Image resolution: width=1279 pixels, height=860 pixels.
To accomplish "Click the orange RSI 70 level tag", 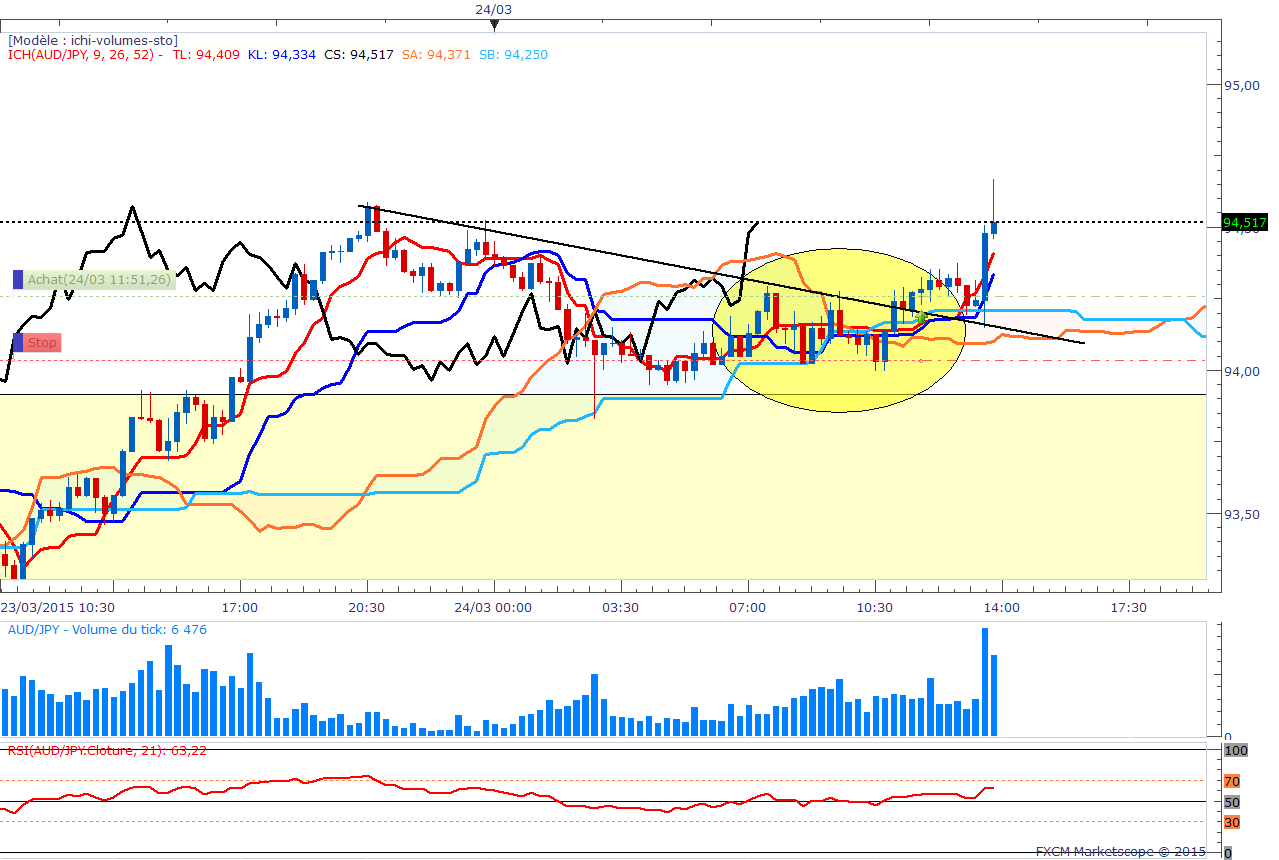I will [x=1232, y=781].
